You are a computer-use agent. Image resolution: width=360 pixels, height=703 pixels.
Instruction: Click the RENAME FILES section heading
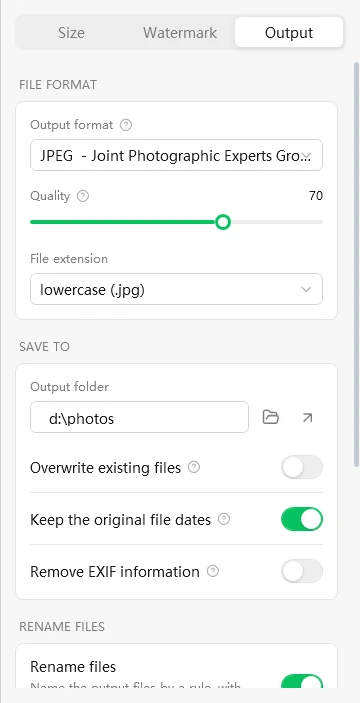pos(62,626)
